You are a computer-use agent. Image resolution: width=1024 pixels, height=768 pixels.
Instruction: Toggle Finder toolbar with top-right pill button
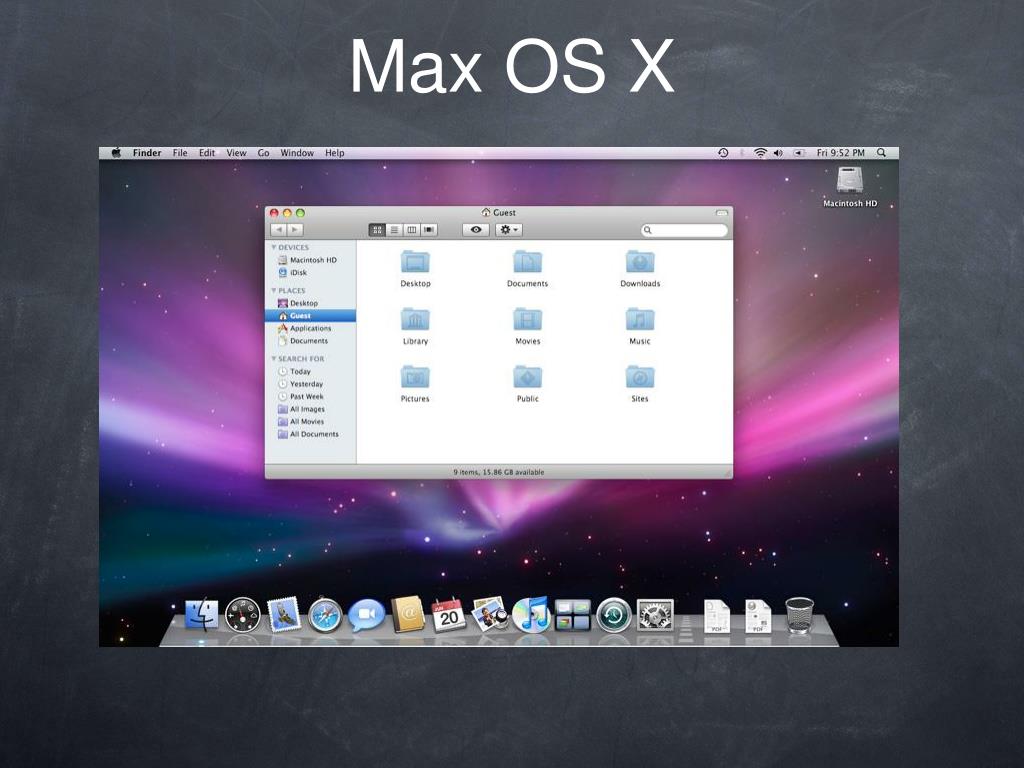722,213
